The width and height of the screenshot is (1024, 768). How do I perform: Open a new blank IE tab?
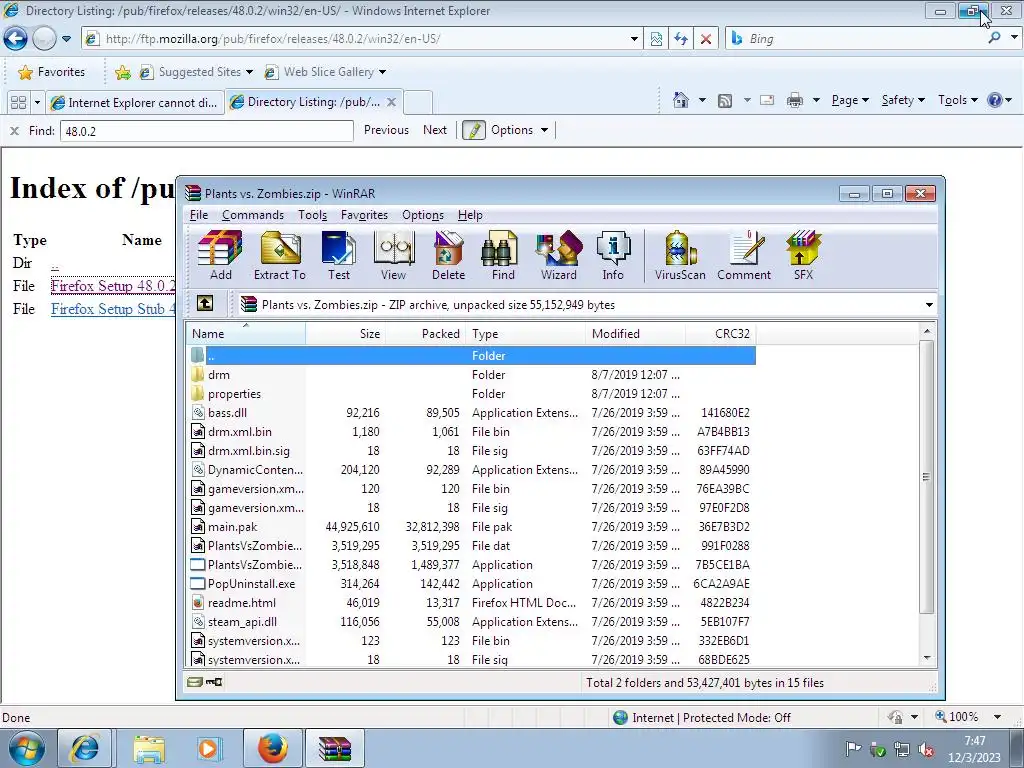pos(418,103)
